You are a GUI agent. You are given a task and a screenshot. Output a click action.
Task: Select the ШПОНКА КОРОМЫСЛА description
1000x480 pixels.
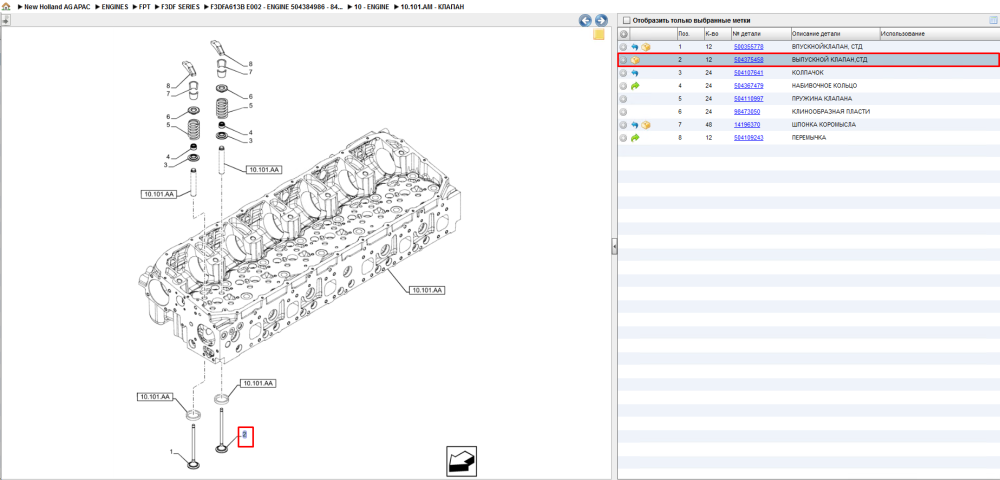coord(823,124)
